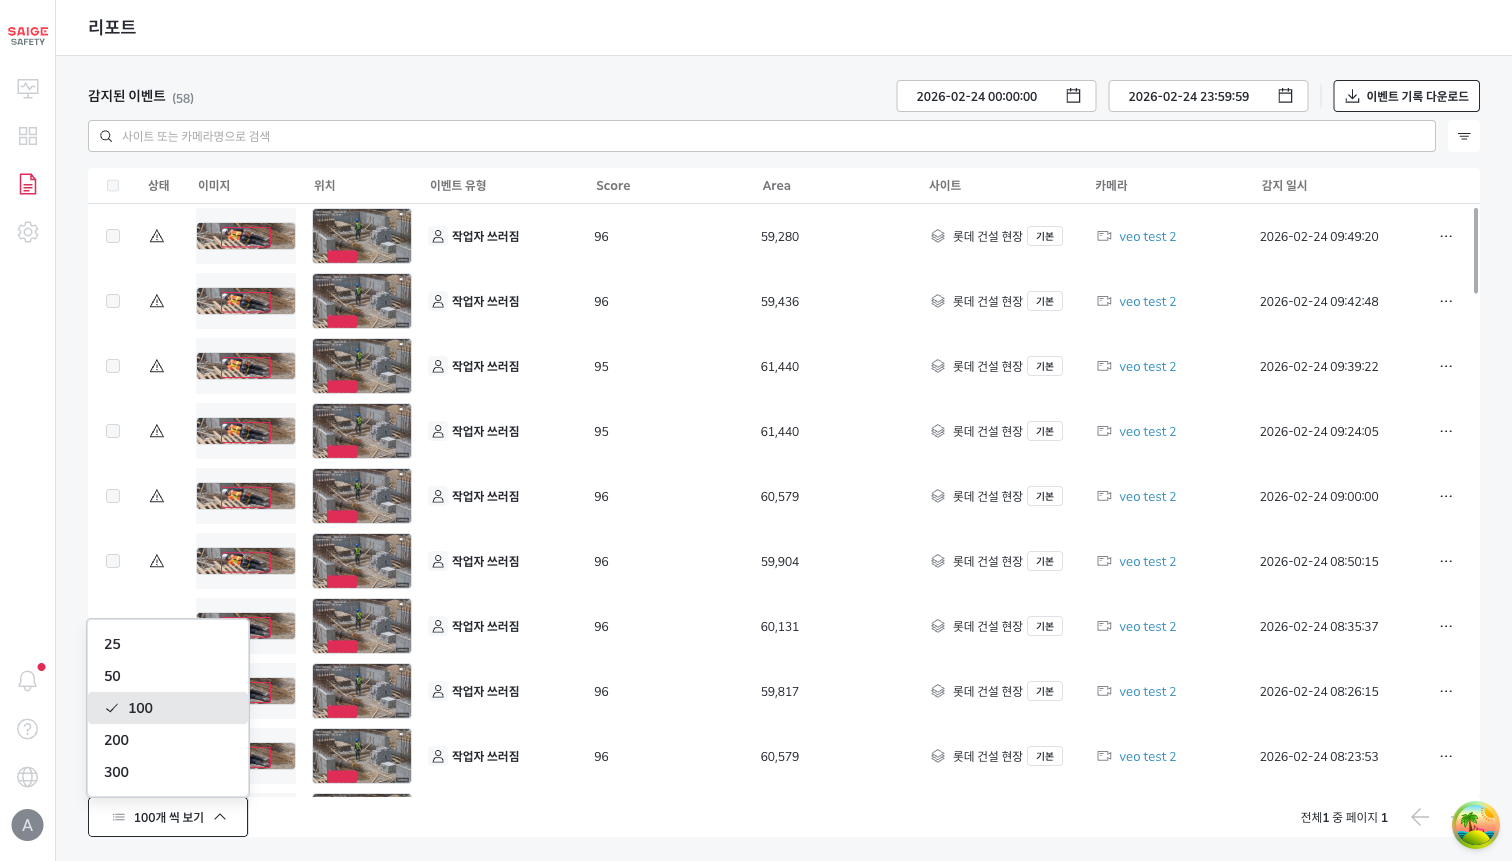The width and height of the screenshot is (1512, 861).
Task: Open veo test 2 camera link for 08:26:15 event
Action: 1147,692
